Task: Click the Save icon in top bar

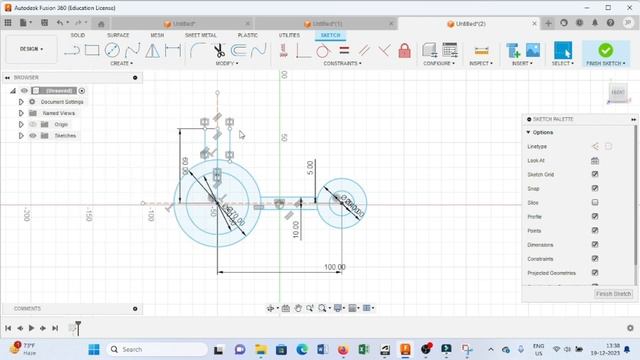Action: click(x=44, y=23)
